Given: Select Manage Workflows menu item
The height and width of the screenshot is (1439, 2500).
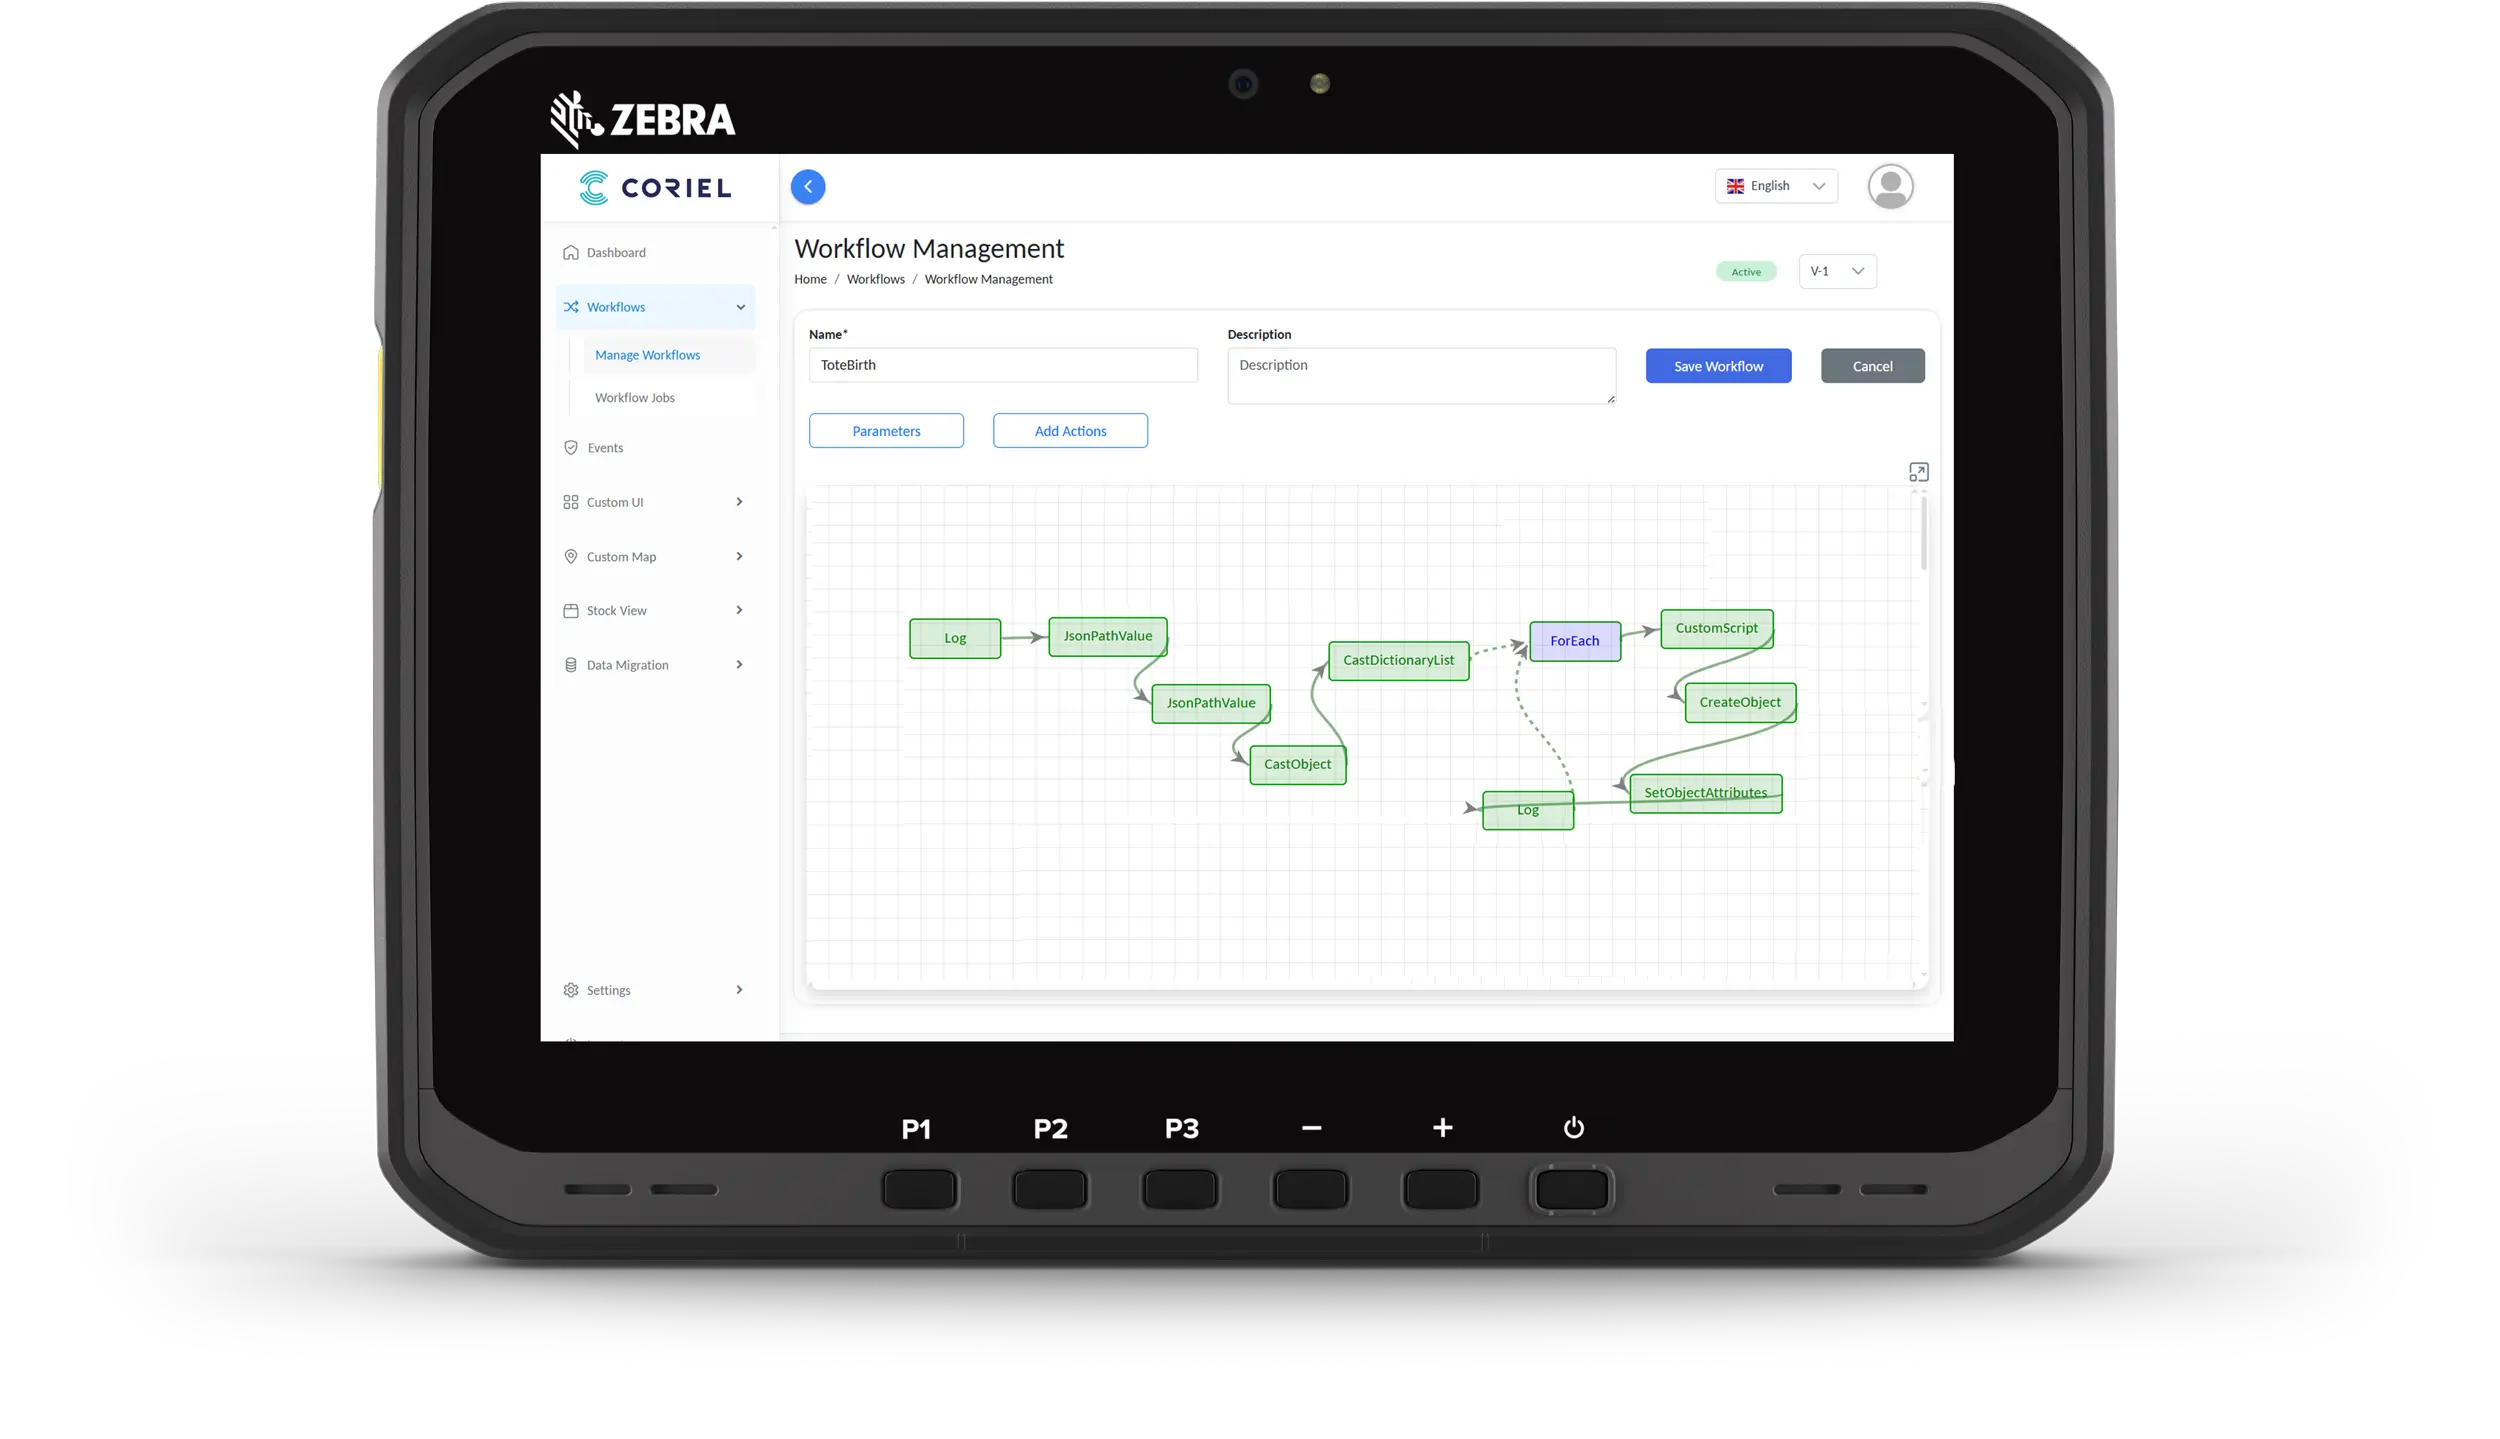Looking at the screenshot, I should click(647, 355).
